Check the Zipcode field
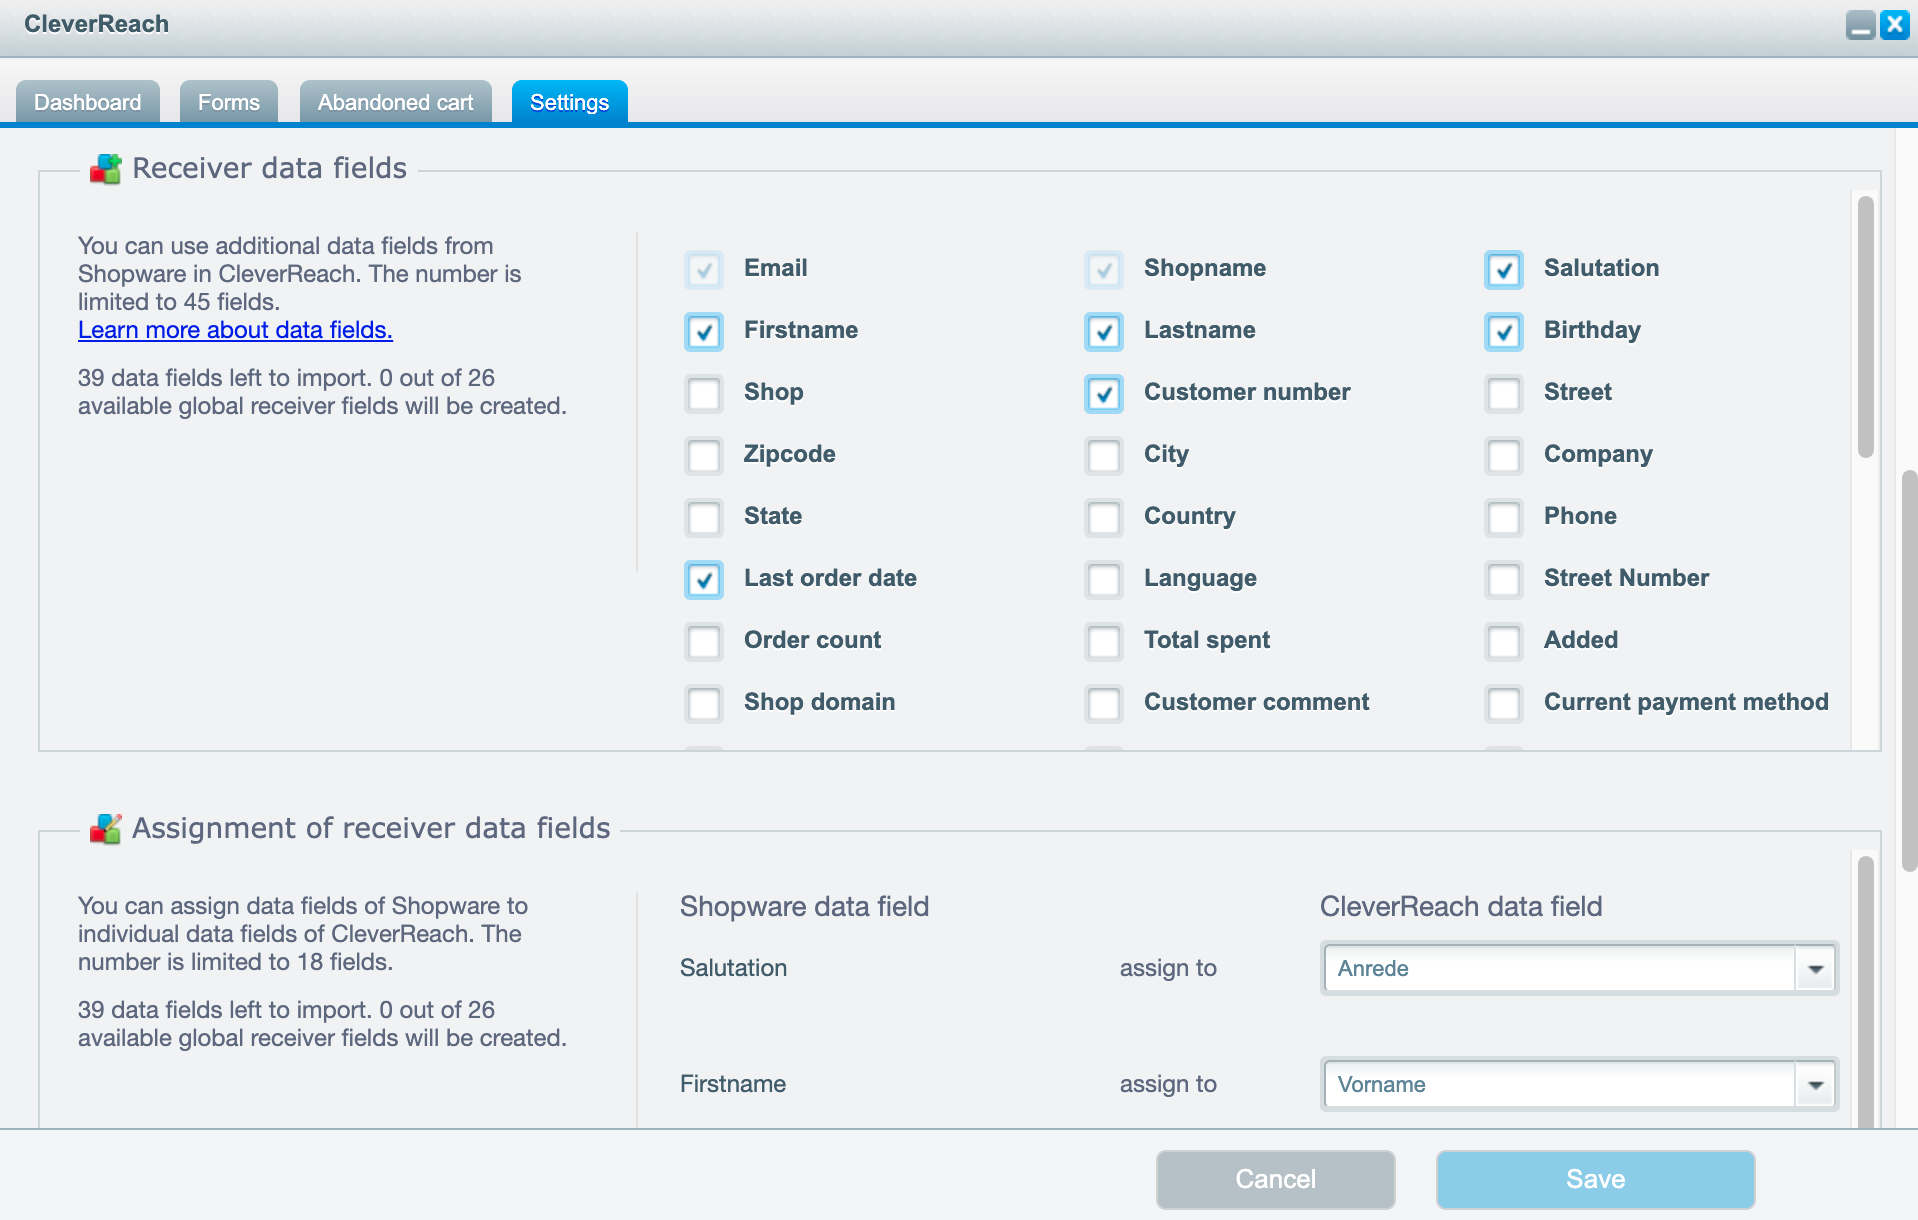 (704, 456)
